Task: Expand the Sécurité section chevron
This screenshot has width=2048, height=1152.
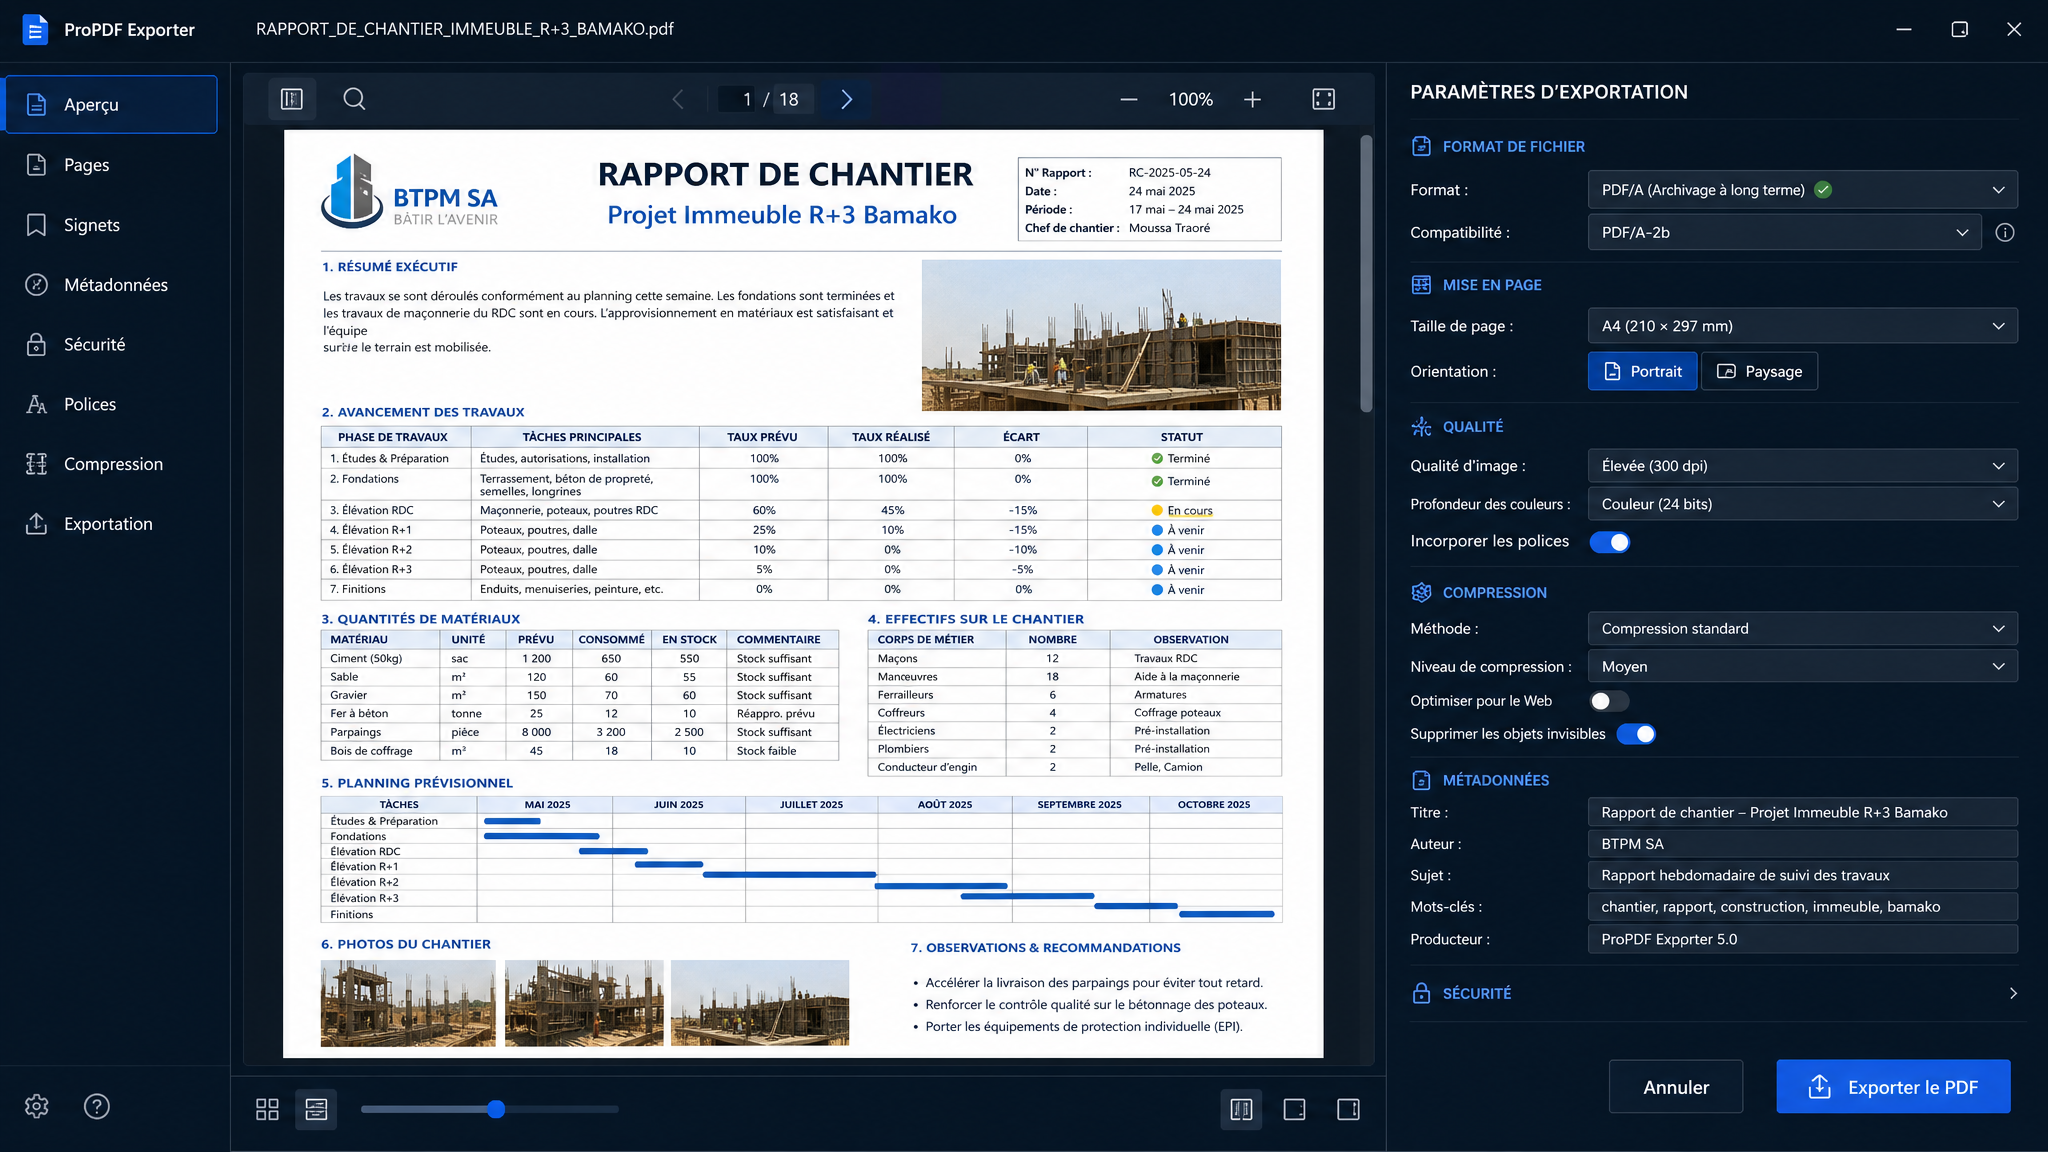Action: click(2013, 993)
